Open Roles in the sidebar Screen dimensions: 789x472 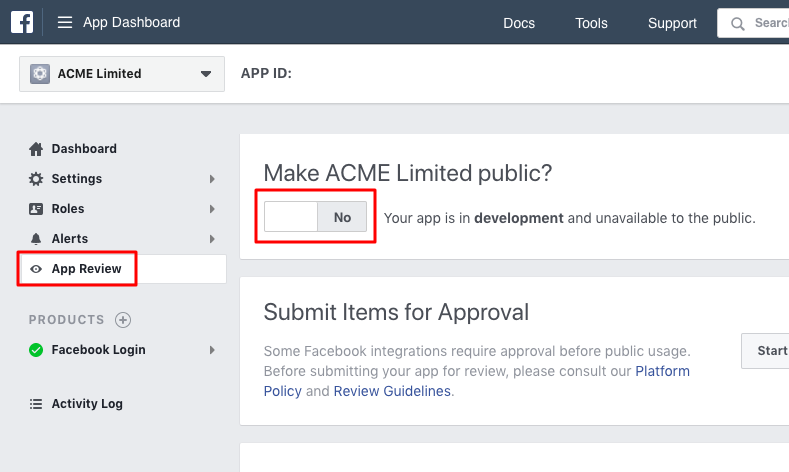point(68,209)
